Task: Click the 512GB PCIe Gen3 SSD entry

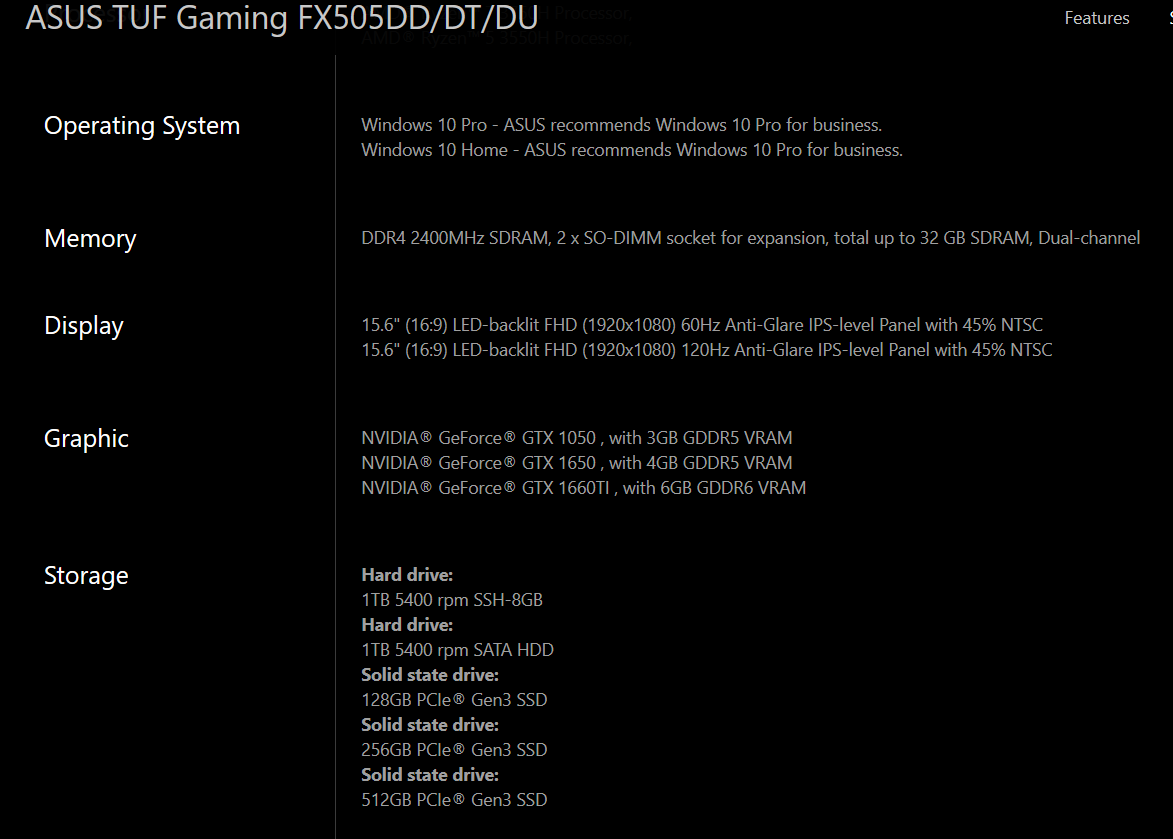Action: point(454,800)
